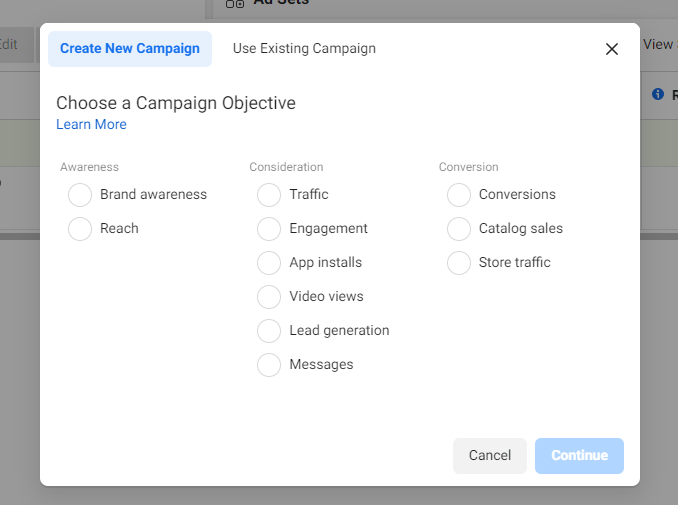Switch to Use Existing Campaign tab
Screen dimensions: 678x505
[304, 49]
